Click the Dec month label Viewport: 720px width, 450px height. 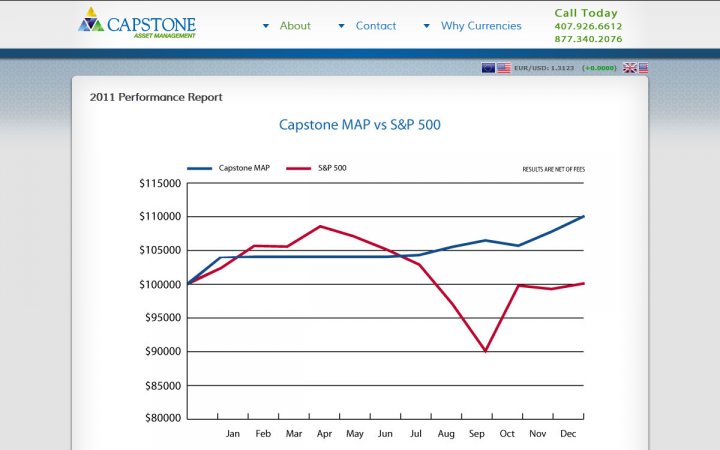(568, 434)
